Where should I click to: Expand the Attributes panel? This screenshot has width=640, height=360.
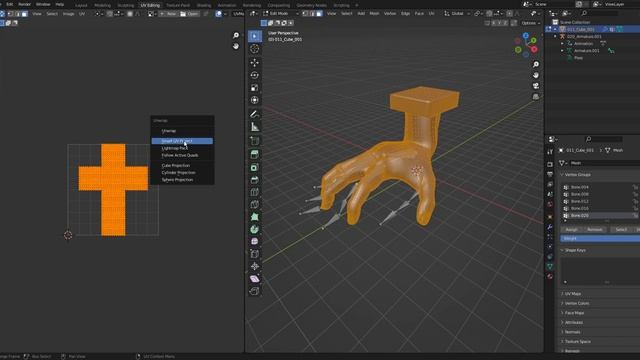tap(562, 322)
